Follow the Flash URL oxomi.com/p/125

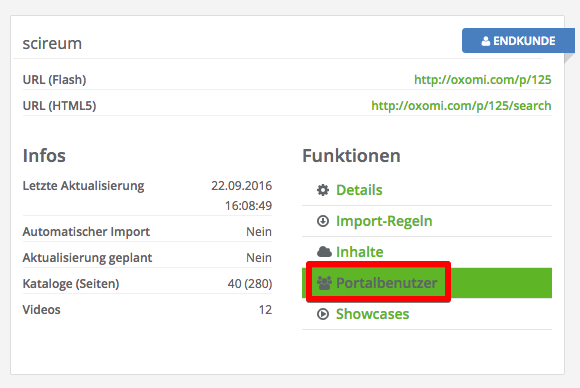coord(483,80)
